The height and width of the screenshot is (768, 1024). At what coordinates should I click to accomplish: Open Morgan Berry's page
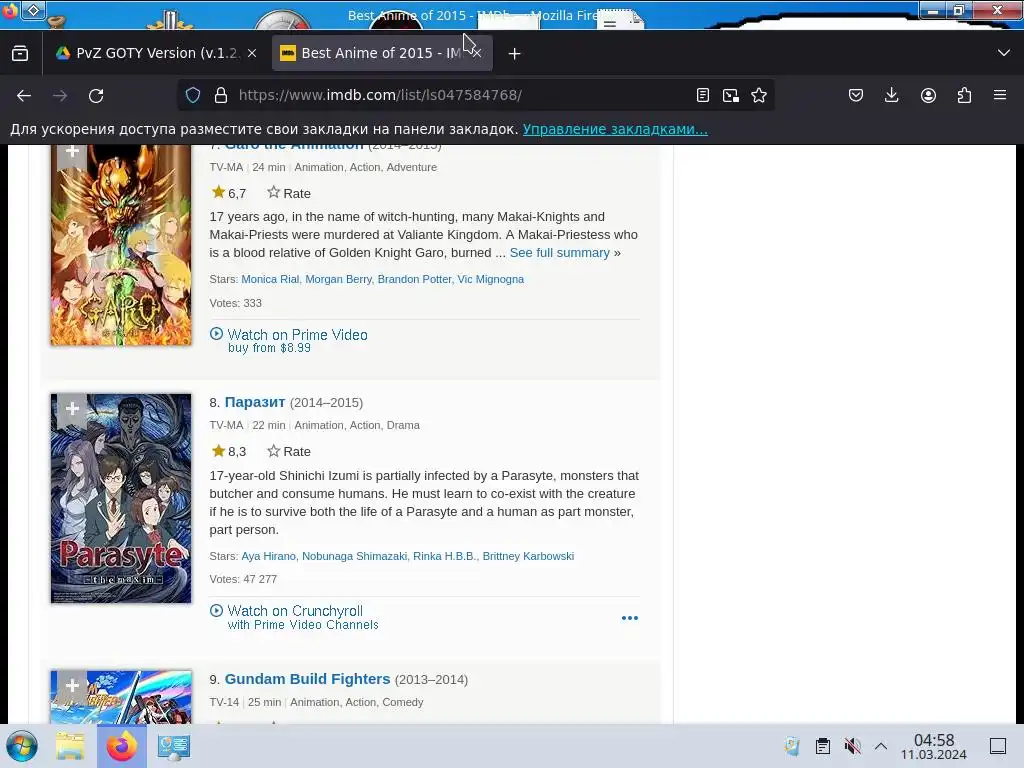pos(338,279)
